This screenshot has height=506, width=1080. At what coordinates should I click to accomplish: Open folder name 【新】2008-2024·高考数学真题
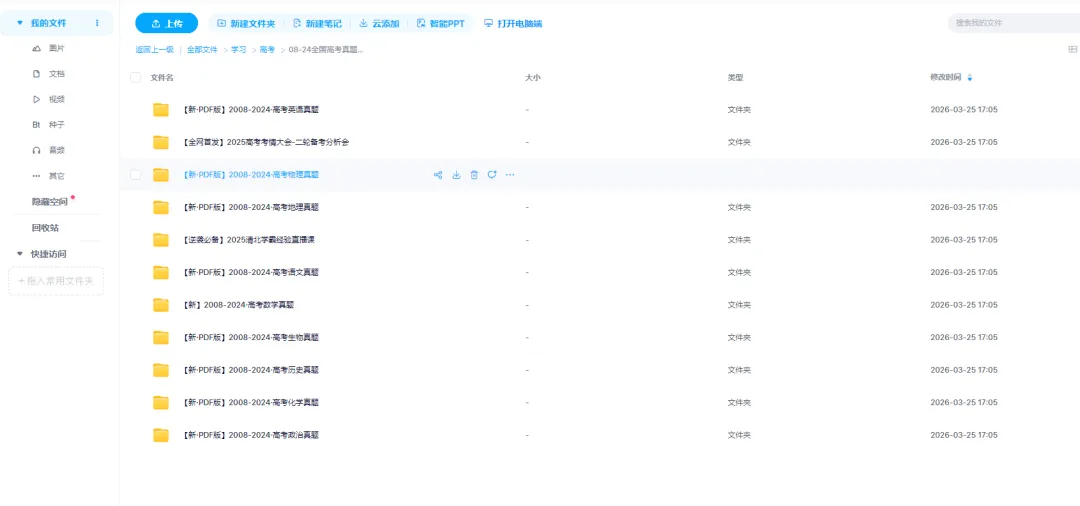pos(238,305)
